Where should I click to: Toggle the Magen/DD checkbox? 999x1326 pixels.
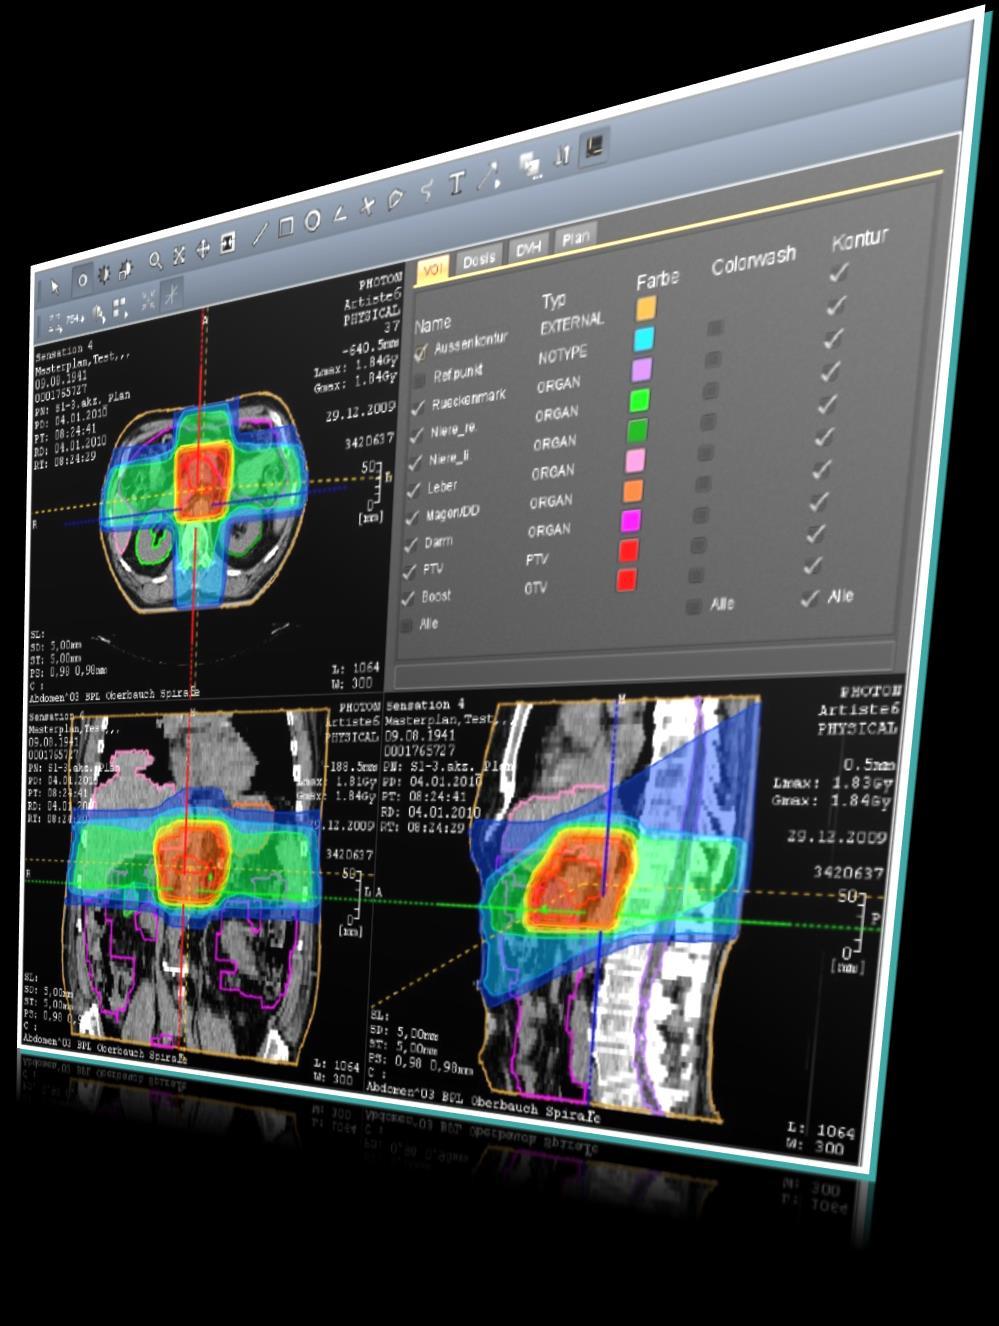tap(410, 518)
